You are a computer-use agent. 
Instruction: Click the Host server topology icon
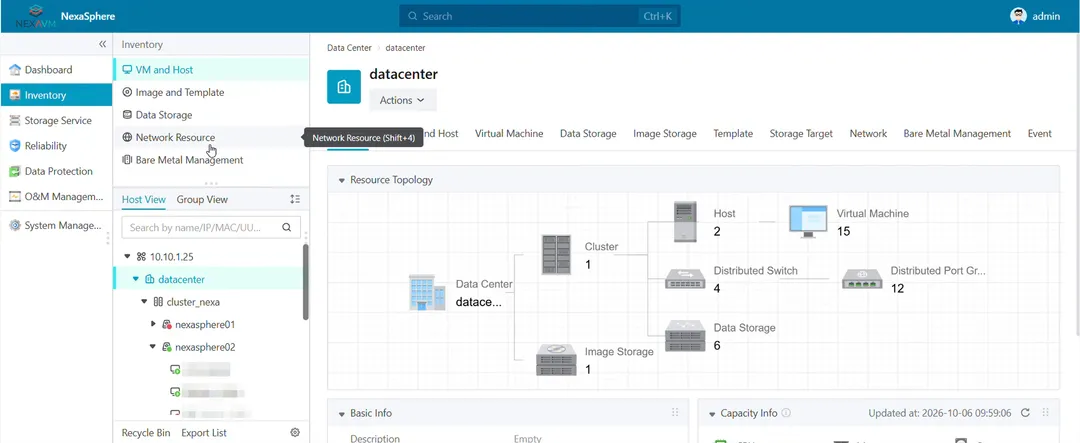[x=685, y=221]
